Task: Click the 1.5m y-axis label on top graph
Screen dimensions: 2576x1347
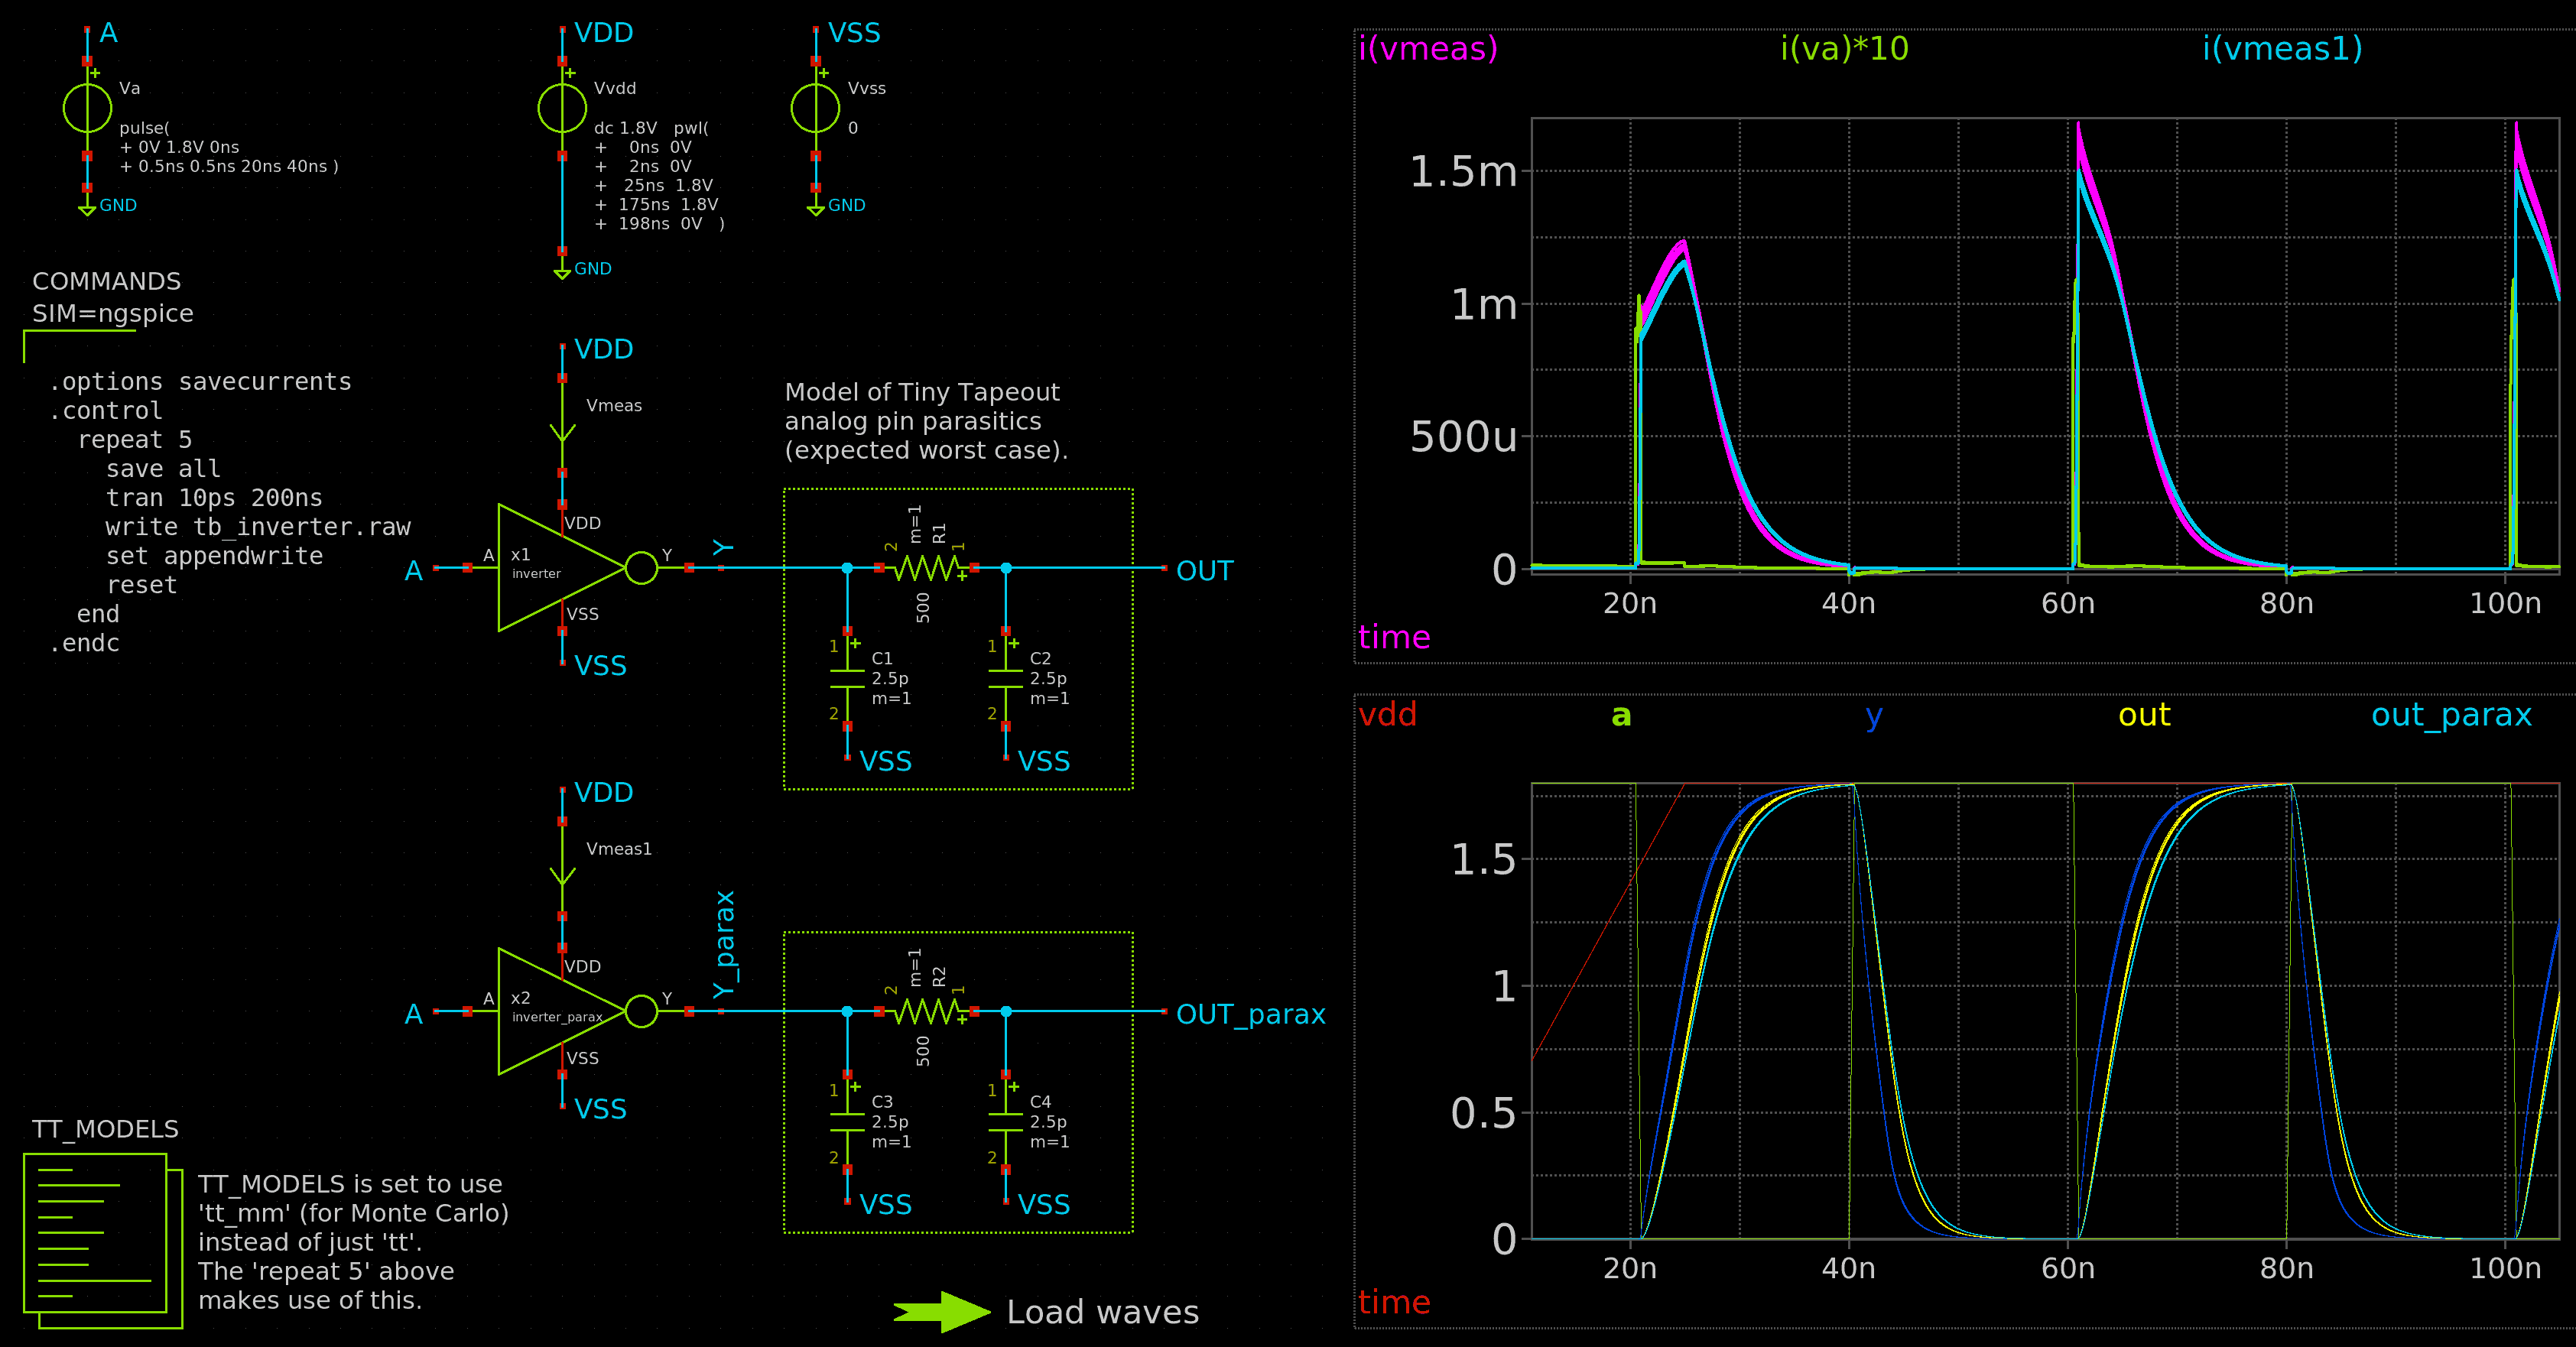Action: (x=1463, y=172)
